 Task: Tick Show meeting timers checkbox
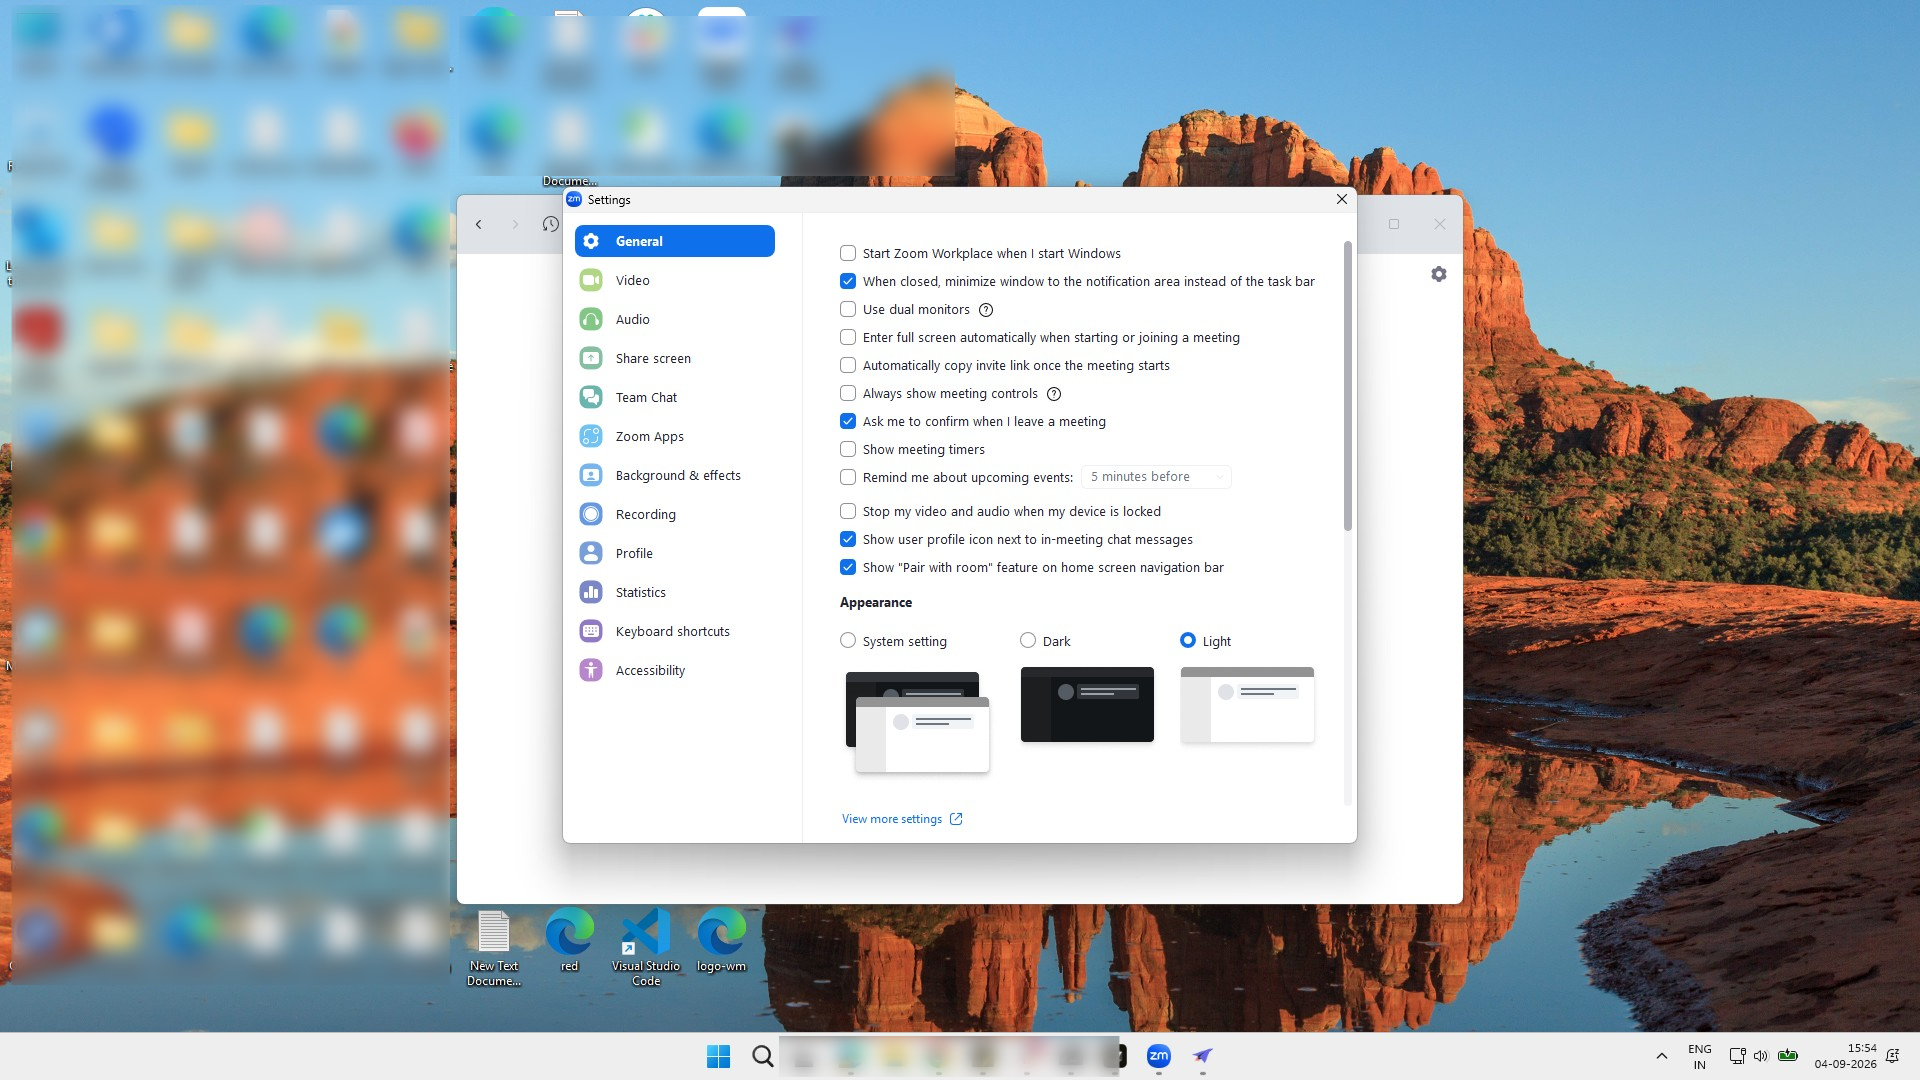[x=848, y=449]
